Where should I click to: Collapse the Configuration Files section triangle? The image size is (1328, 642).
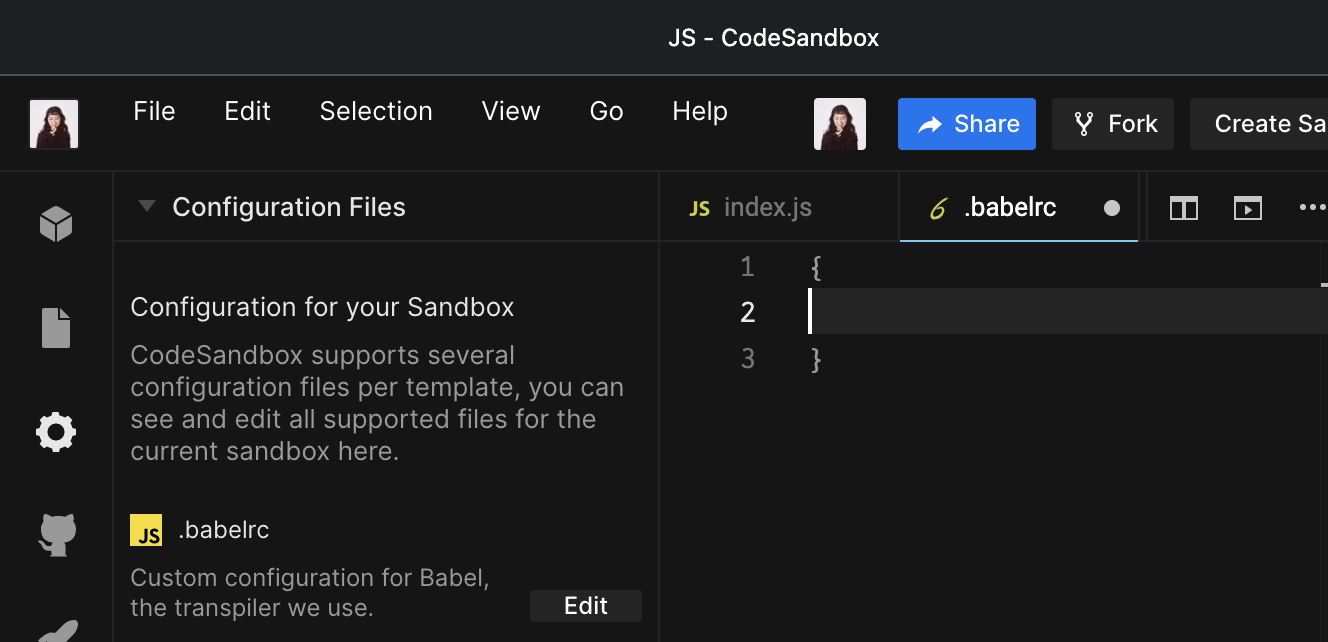pyautogui.click(x=147, y=207)
